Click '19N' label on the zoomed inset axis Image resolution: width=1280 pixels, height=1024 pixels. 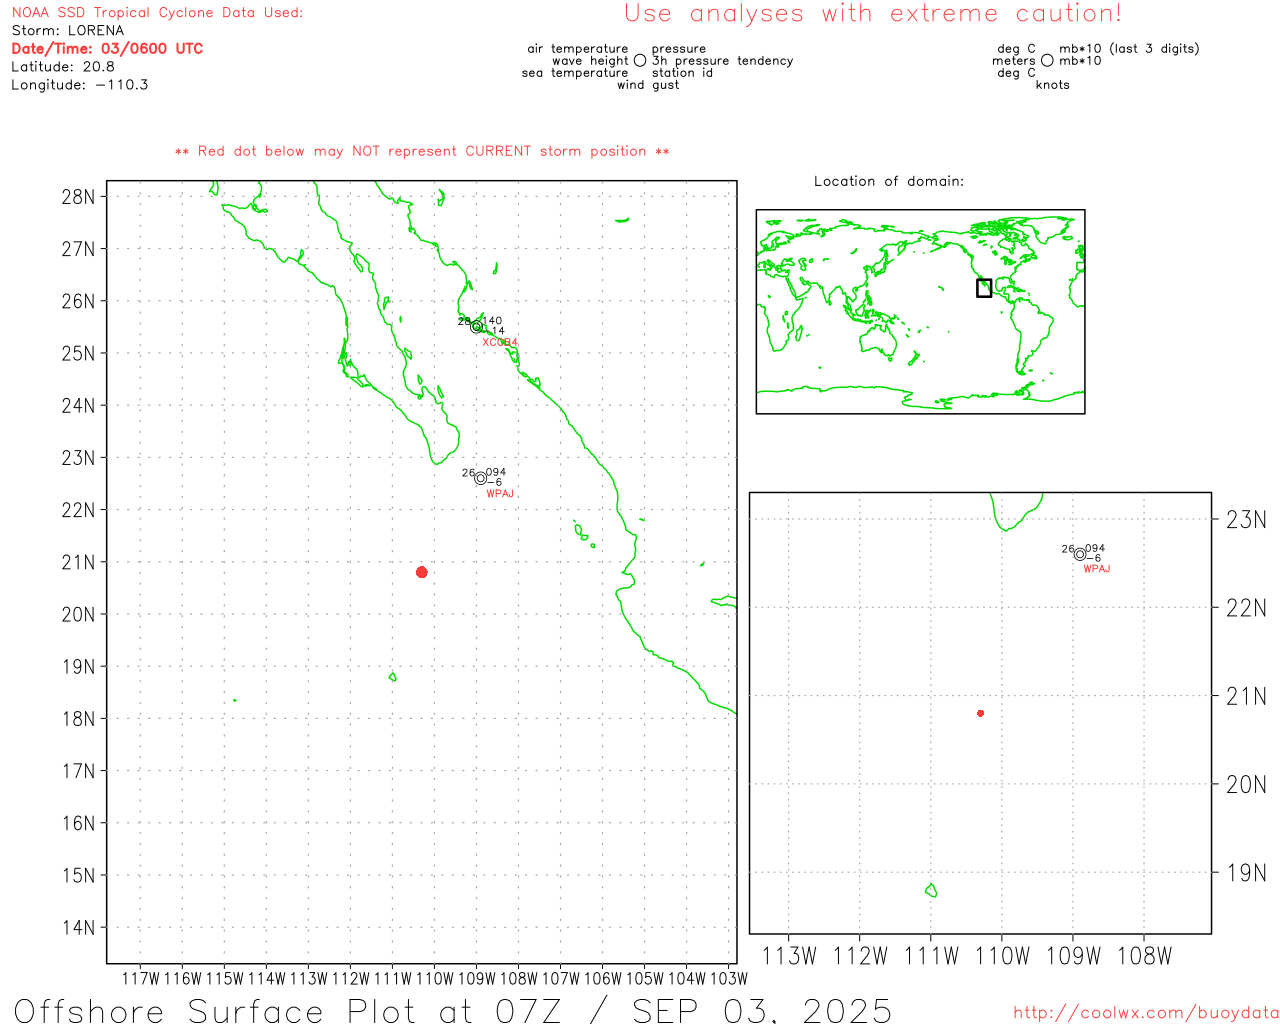coord(1246,873)
